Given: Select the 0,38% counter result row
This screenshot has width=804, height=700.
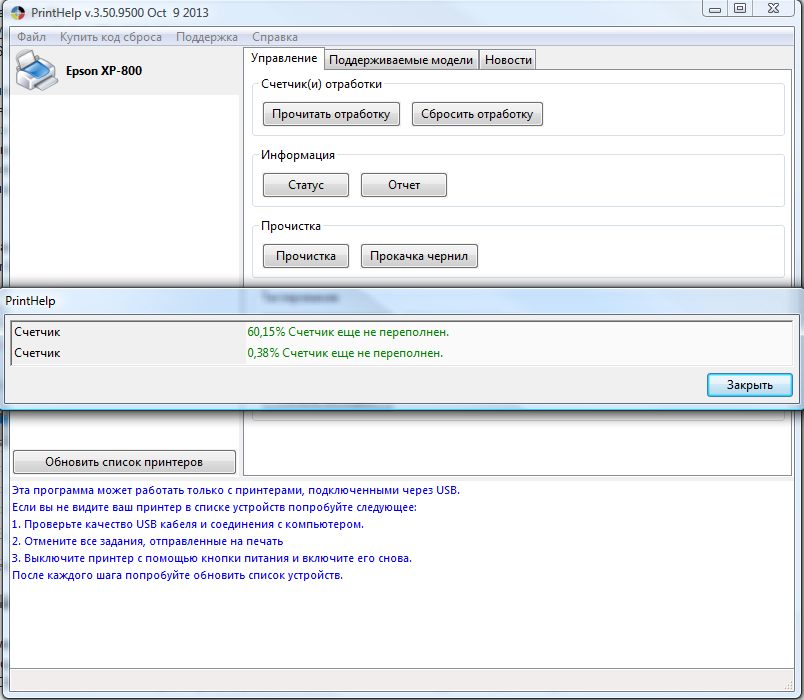Looking at the screenshot, I should click(401, 353).
